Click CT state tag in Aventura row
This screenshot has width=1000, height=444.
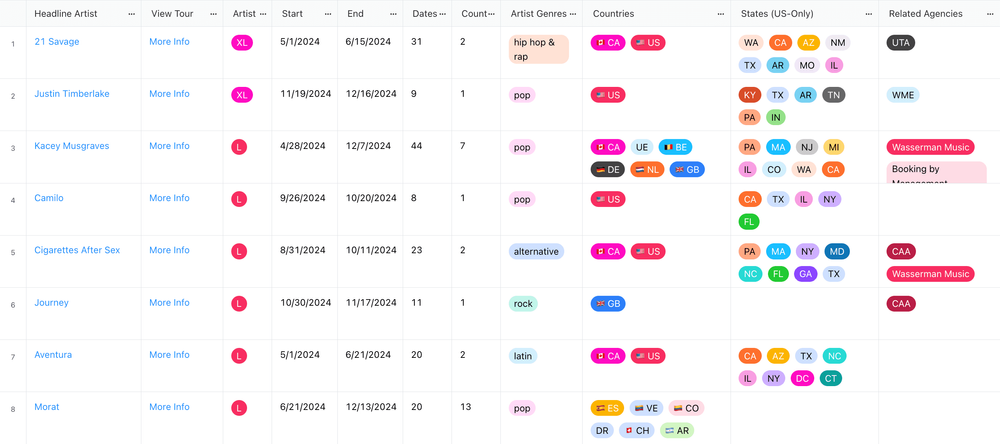(x=831, y=378)
